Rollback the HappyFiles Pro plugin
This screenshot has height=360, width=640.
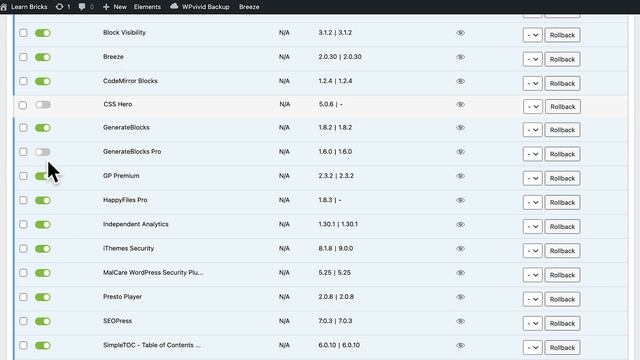pyautogui.click(x=562, y=202)
